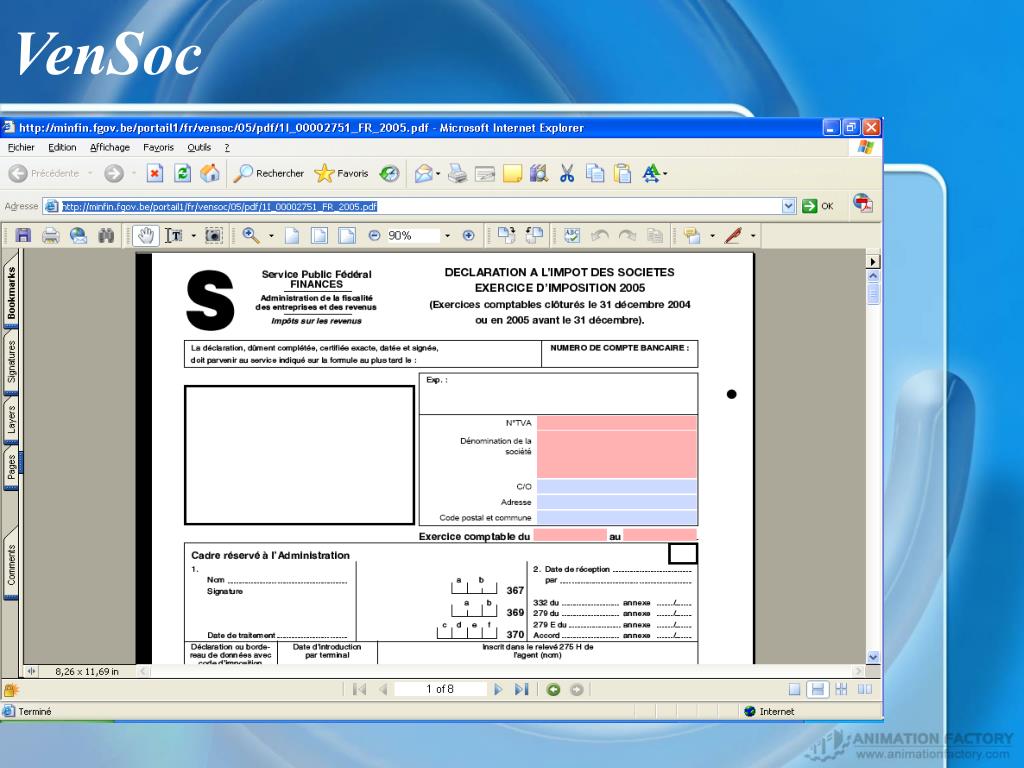1024x768 pixels.
Task: Open the Comments side tab
Action: coord(11,565)
